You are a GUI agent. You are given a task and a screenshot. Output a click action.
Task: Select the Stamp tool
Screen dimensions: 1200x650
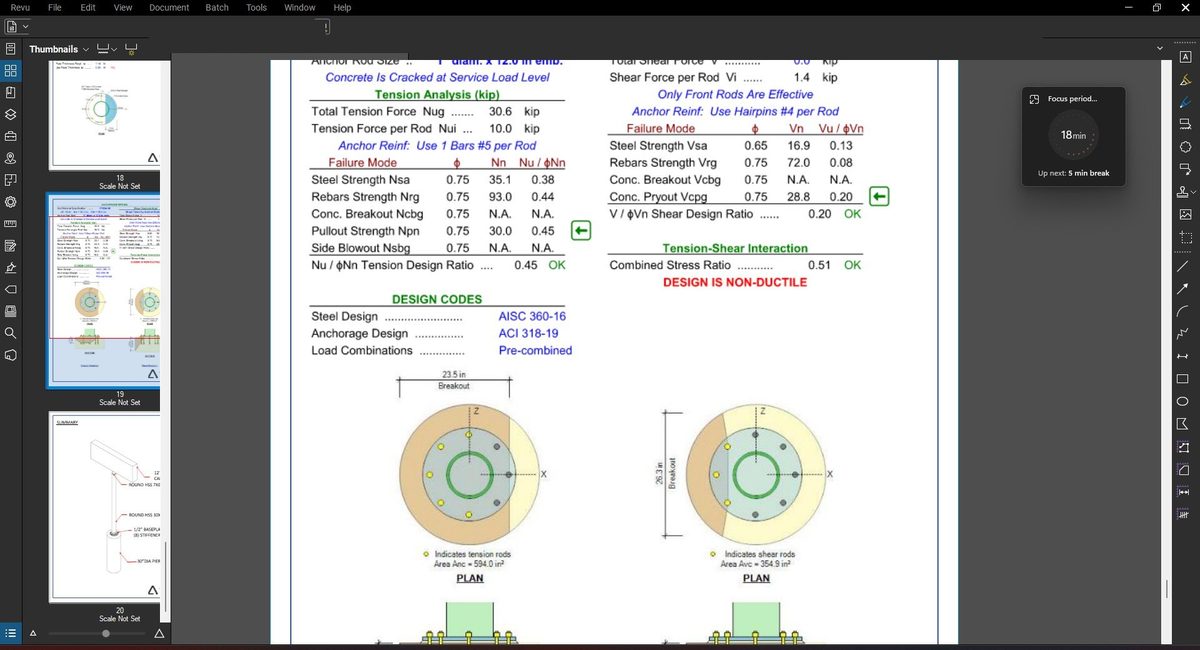click(x=1185, y=191)
